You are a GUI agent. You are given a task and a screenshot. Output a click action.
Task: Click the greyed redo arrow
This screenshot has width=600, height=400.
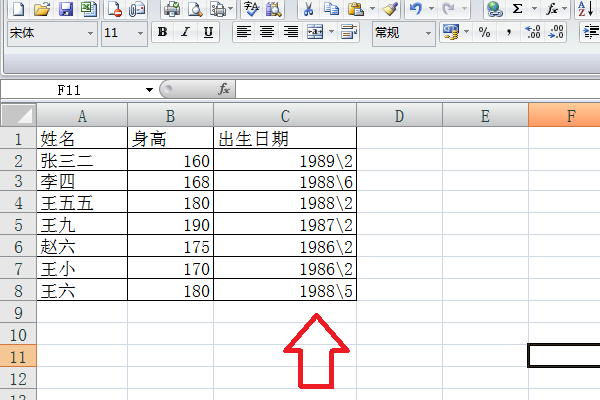448,9
